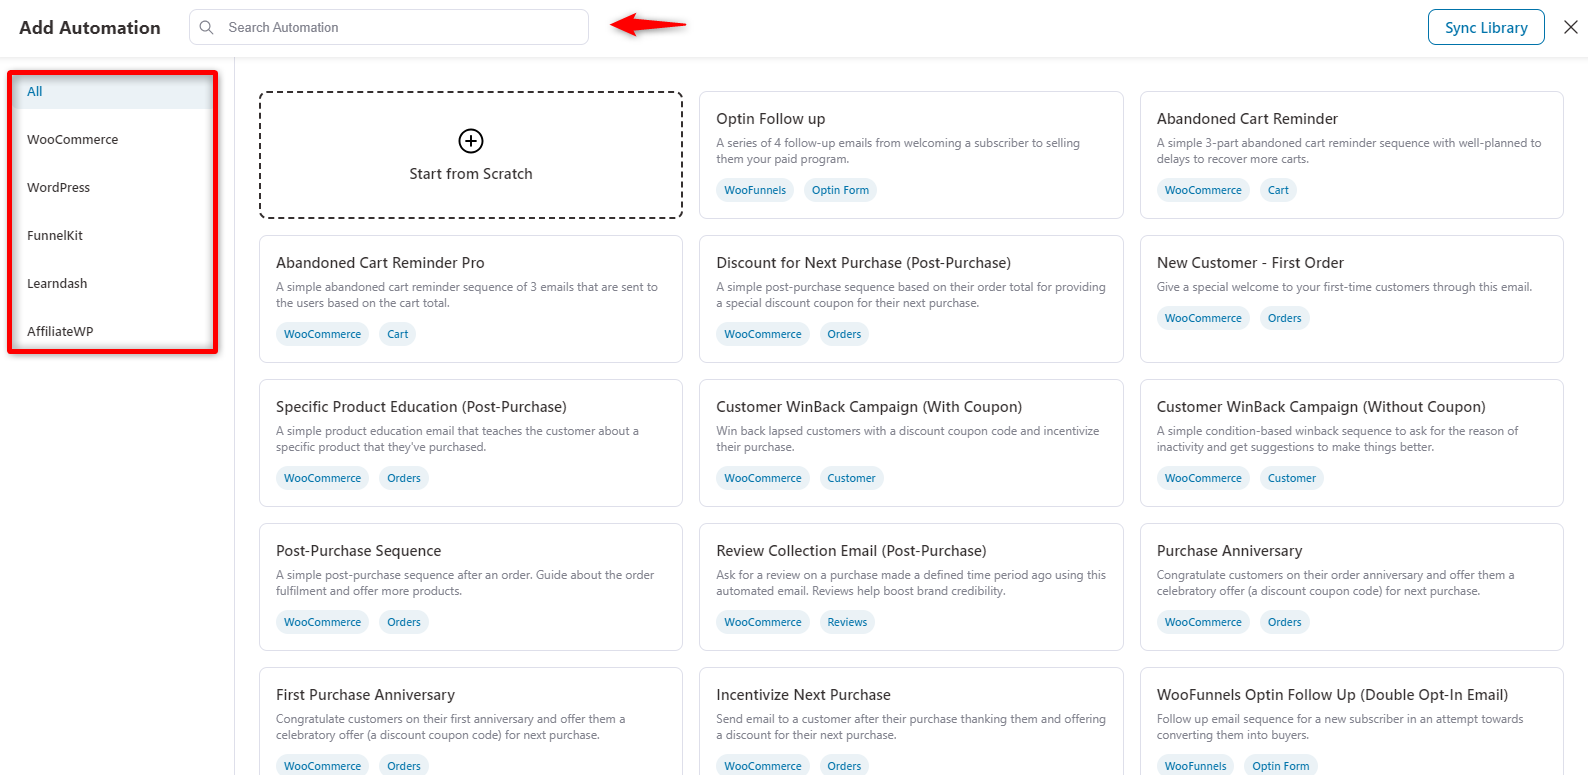
Task: Click WooCommerce tag on Post-Purchase Sequence
Action: click(322, 622)
